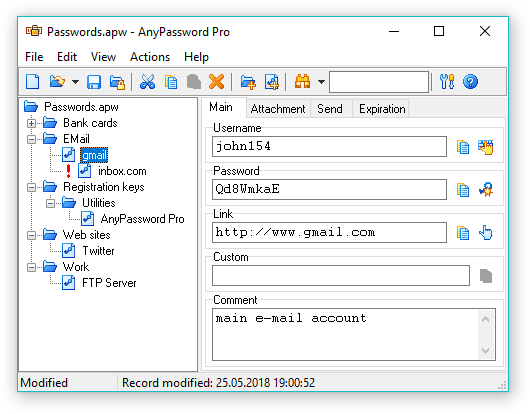The width and height of the screenshot is (530, 414).
Task: Open the link using the hand icon
Action: (486, 233)
